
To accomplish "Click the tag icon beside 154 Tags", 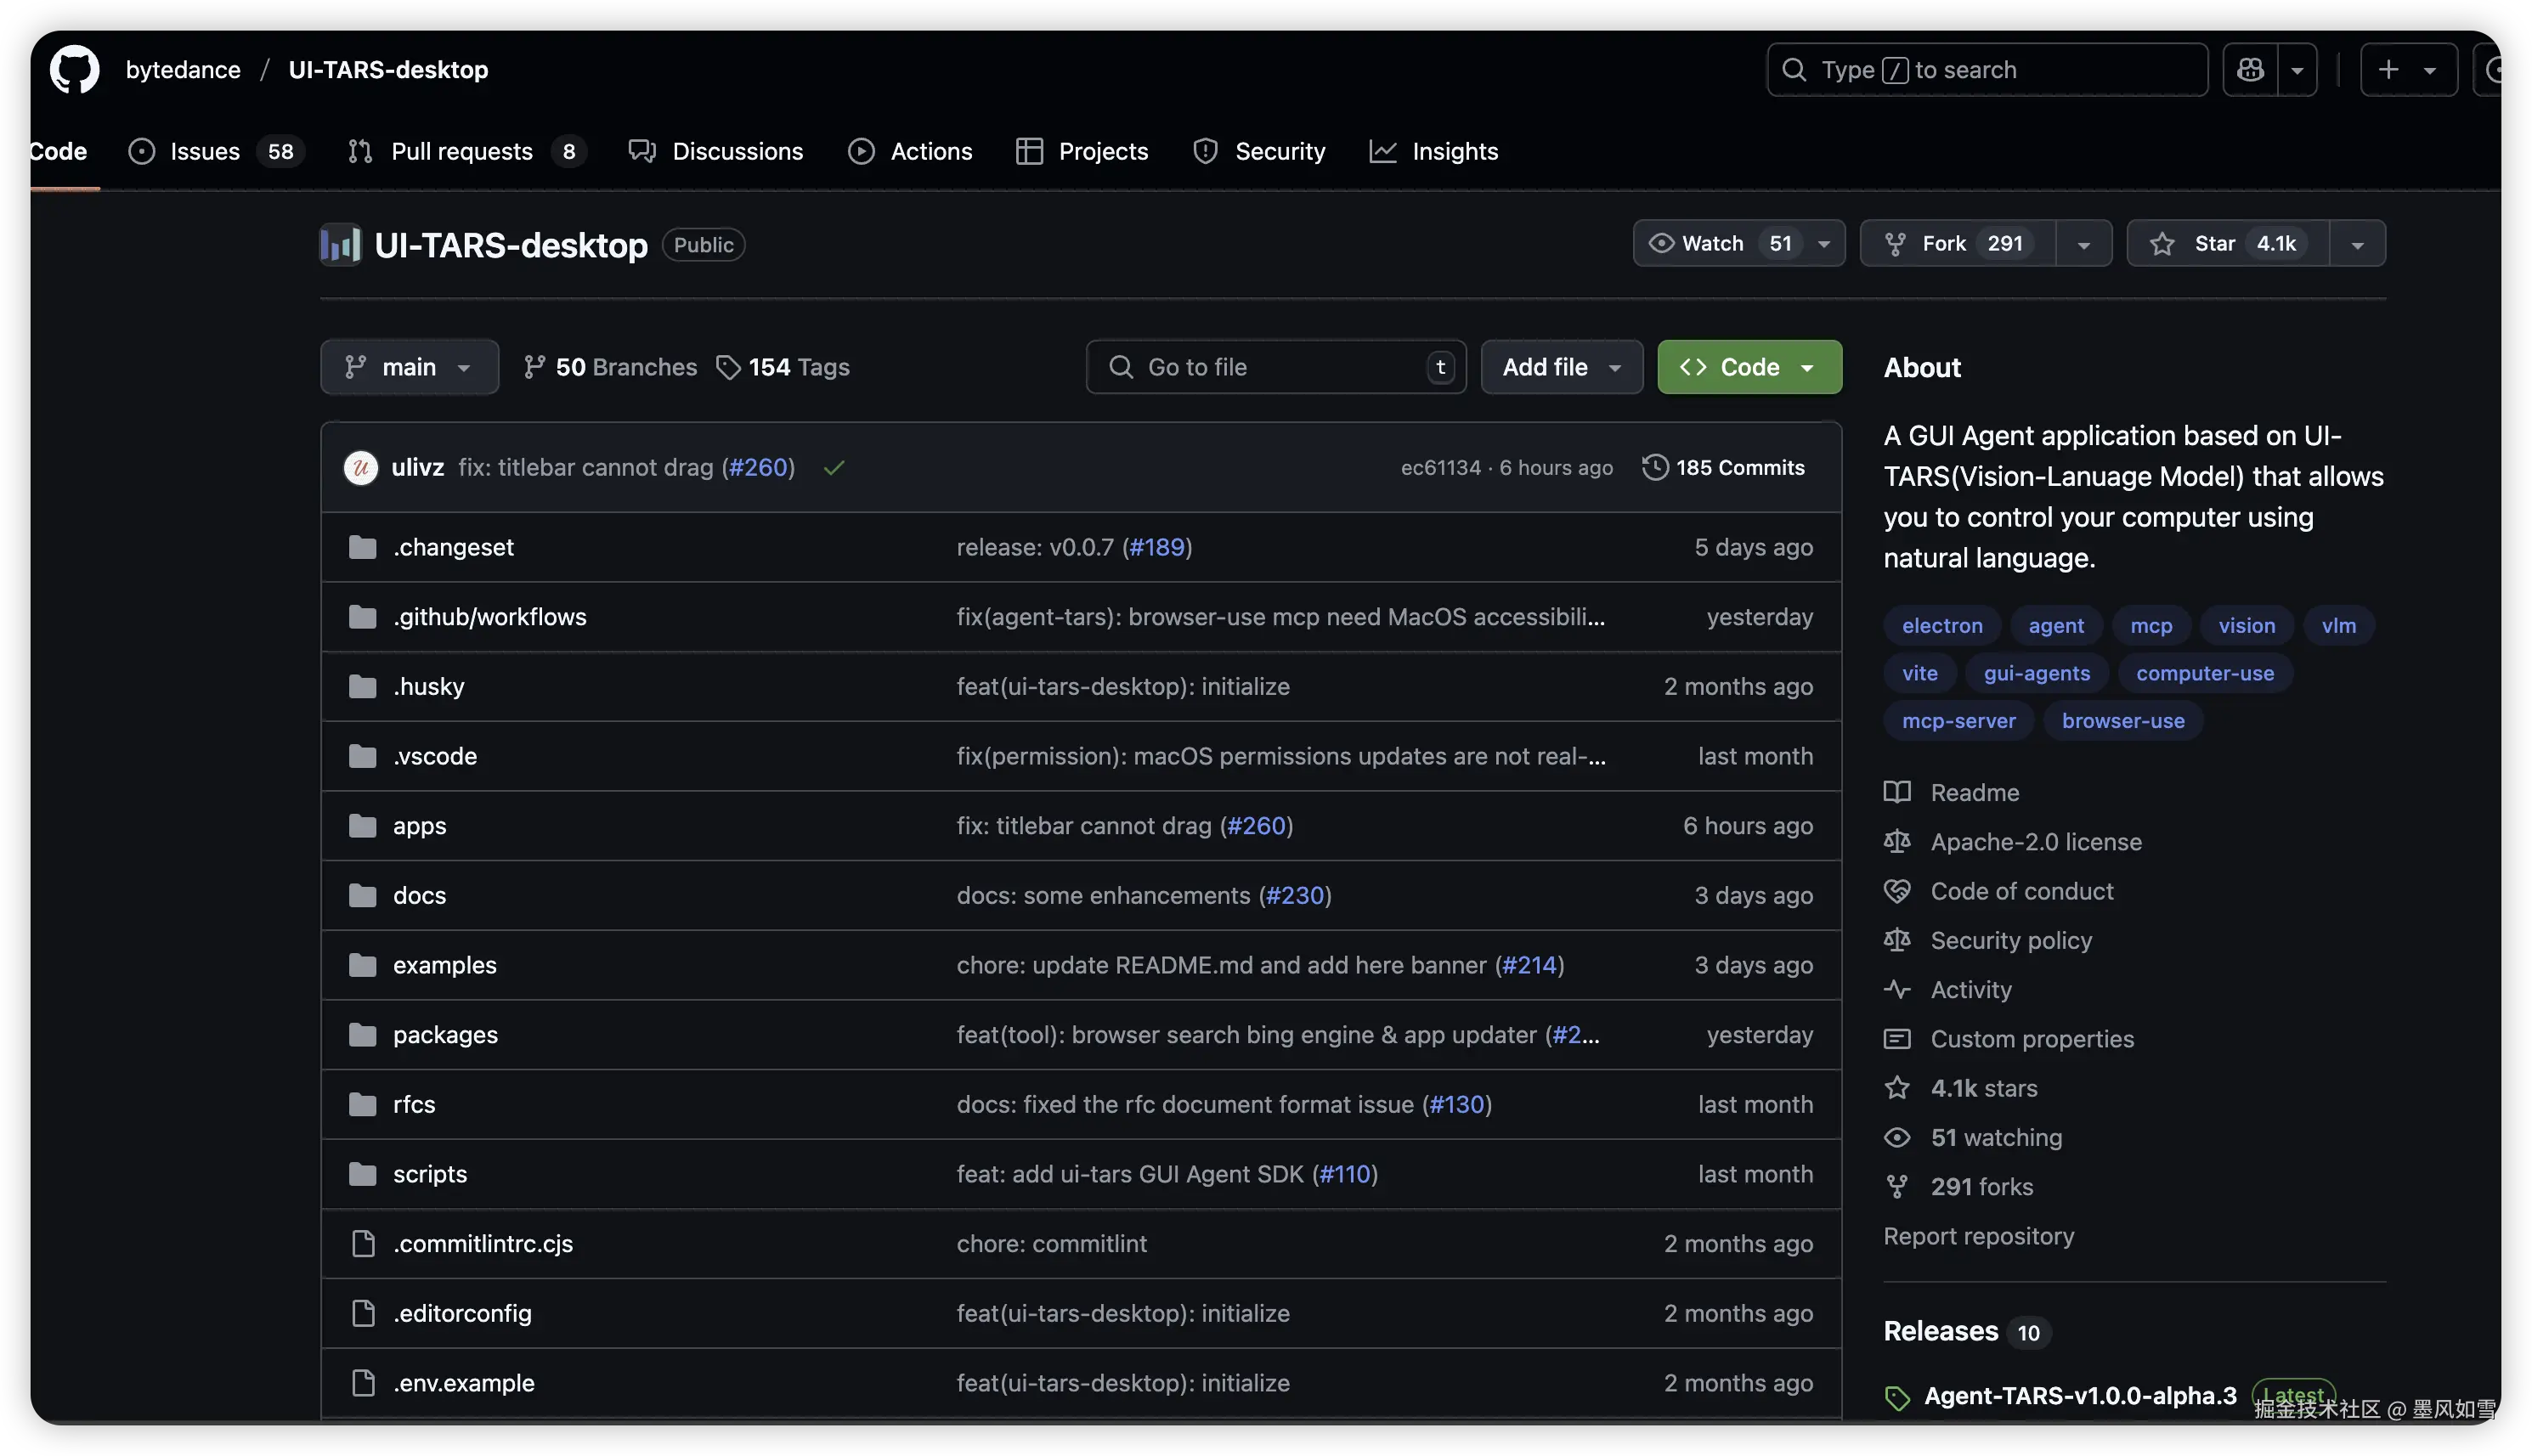I will (x=729, y=367).
